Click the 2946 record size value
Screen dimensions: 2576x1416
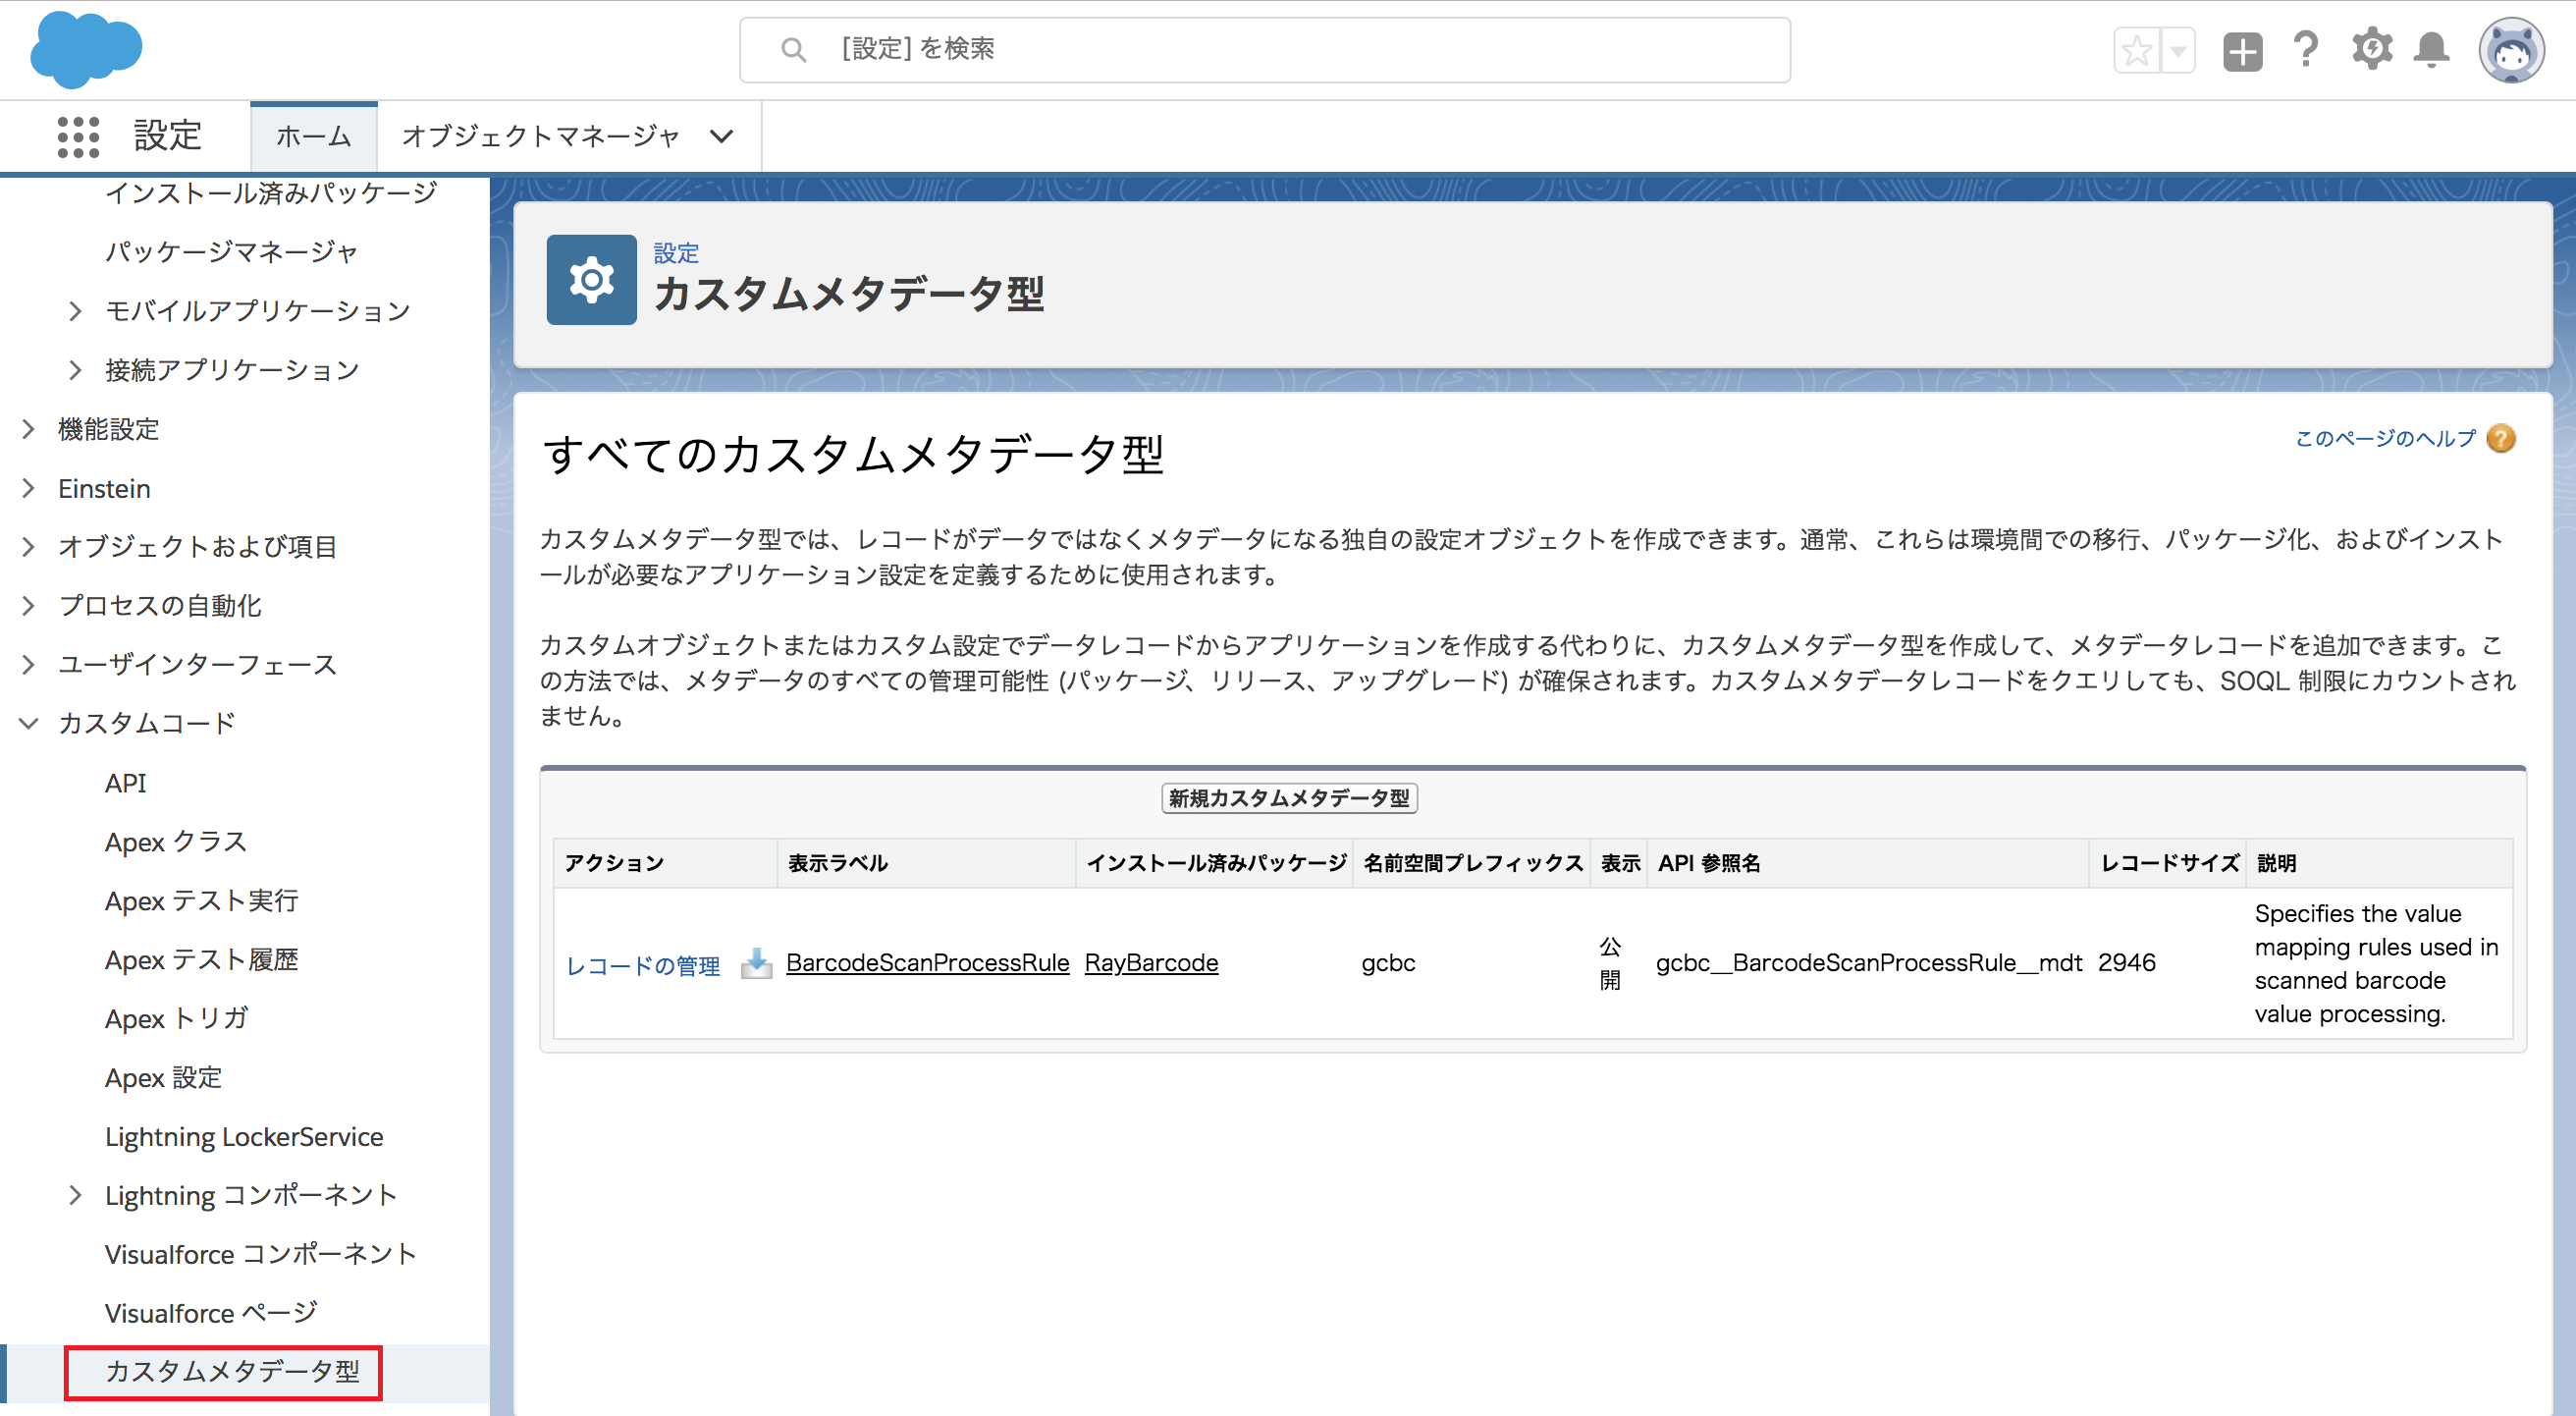2127,963
